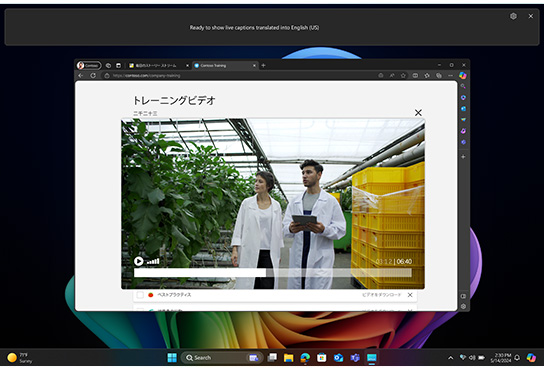The image size is (544, 370).
Task: Open live captions app on taskbar
Action: pyautogui.click(x=372, y=358)
